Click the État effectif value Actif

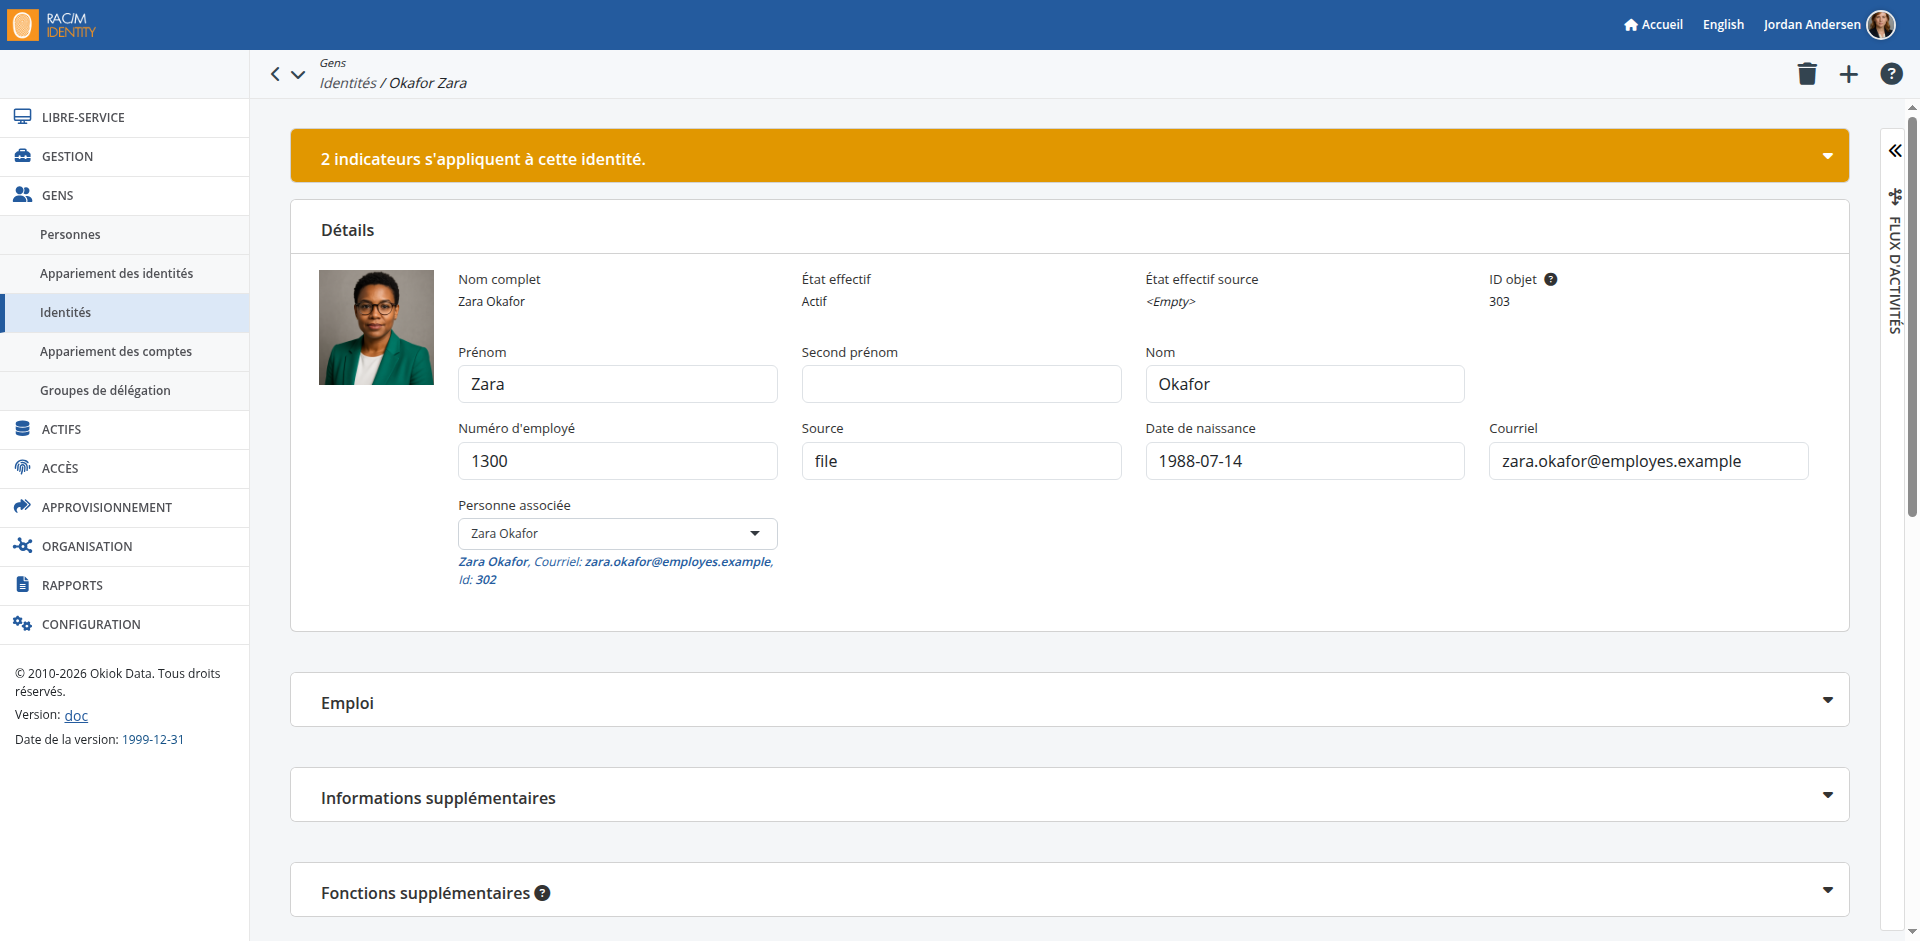[x=814, y=302]
